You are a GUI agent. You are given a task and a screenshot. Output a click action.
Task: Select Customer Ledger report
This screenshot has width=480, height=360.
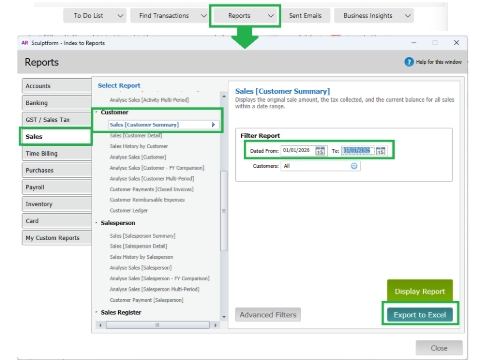pyautogui.click(x=128, y=211)
